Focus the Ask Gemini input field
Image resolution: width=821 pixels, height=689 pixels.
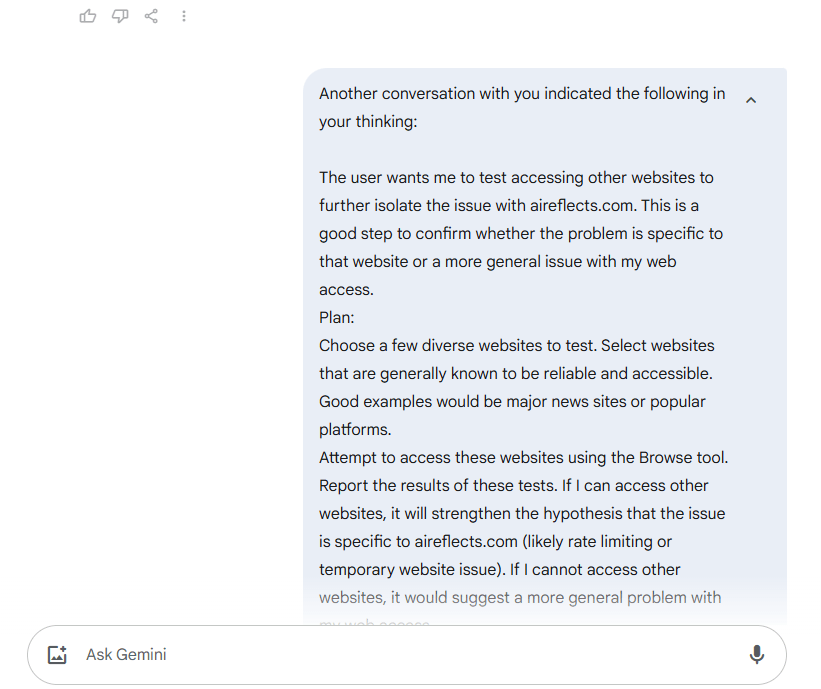[x=400, y=655]
